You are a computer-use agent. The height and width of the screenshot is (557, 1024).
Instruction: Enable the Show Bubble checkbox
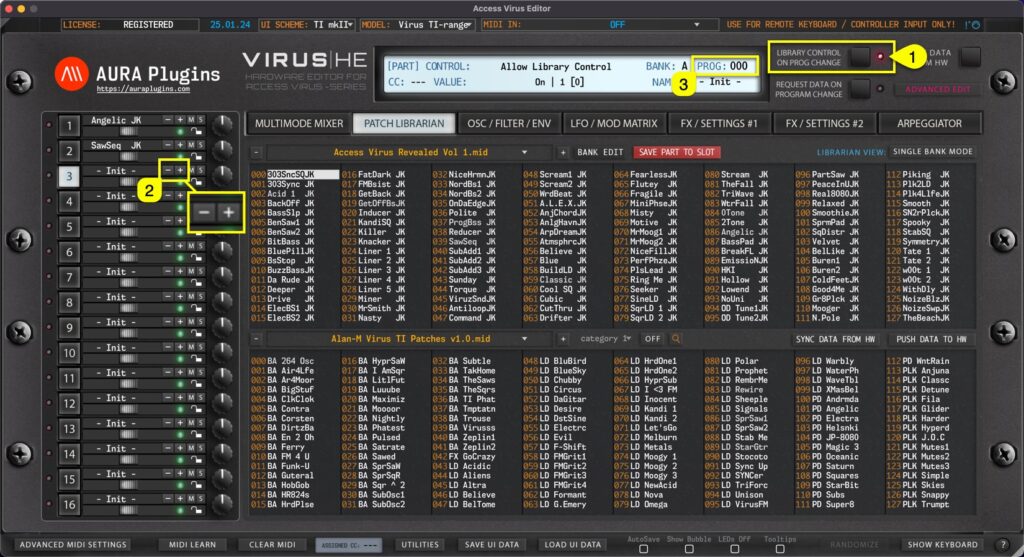pos(689,549)
